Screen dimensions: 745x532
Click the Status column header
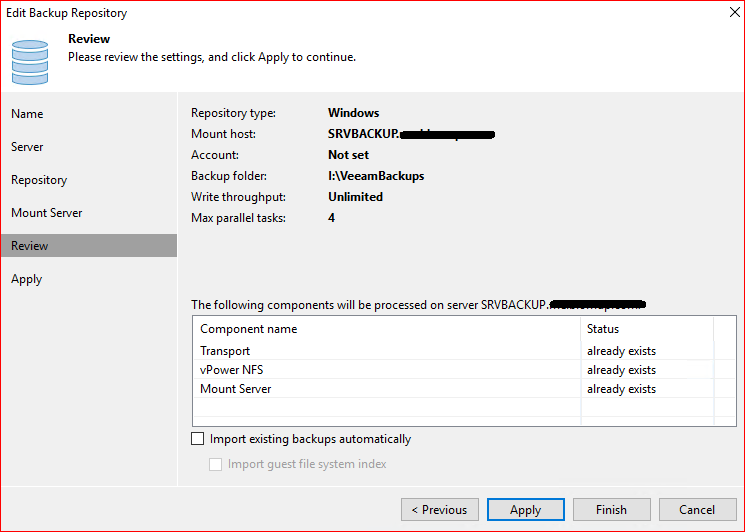click(x=603, y=329)
